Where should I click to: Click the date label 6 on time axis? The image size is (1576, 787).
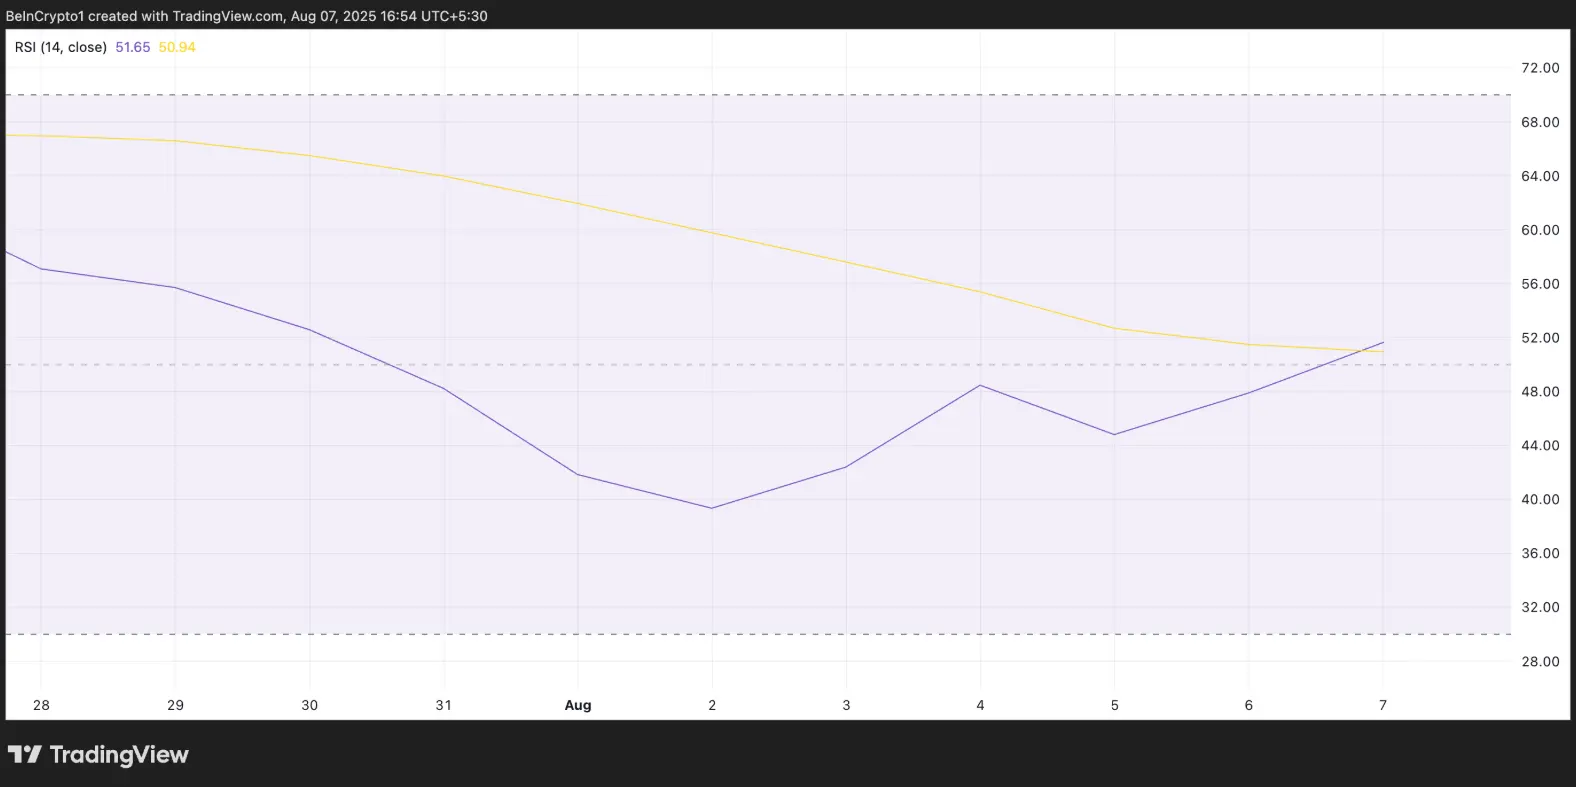(x=1248, y=705)
